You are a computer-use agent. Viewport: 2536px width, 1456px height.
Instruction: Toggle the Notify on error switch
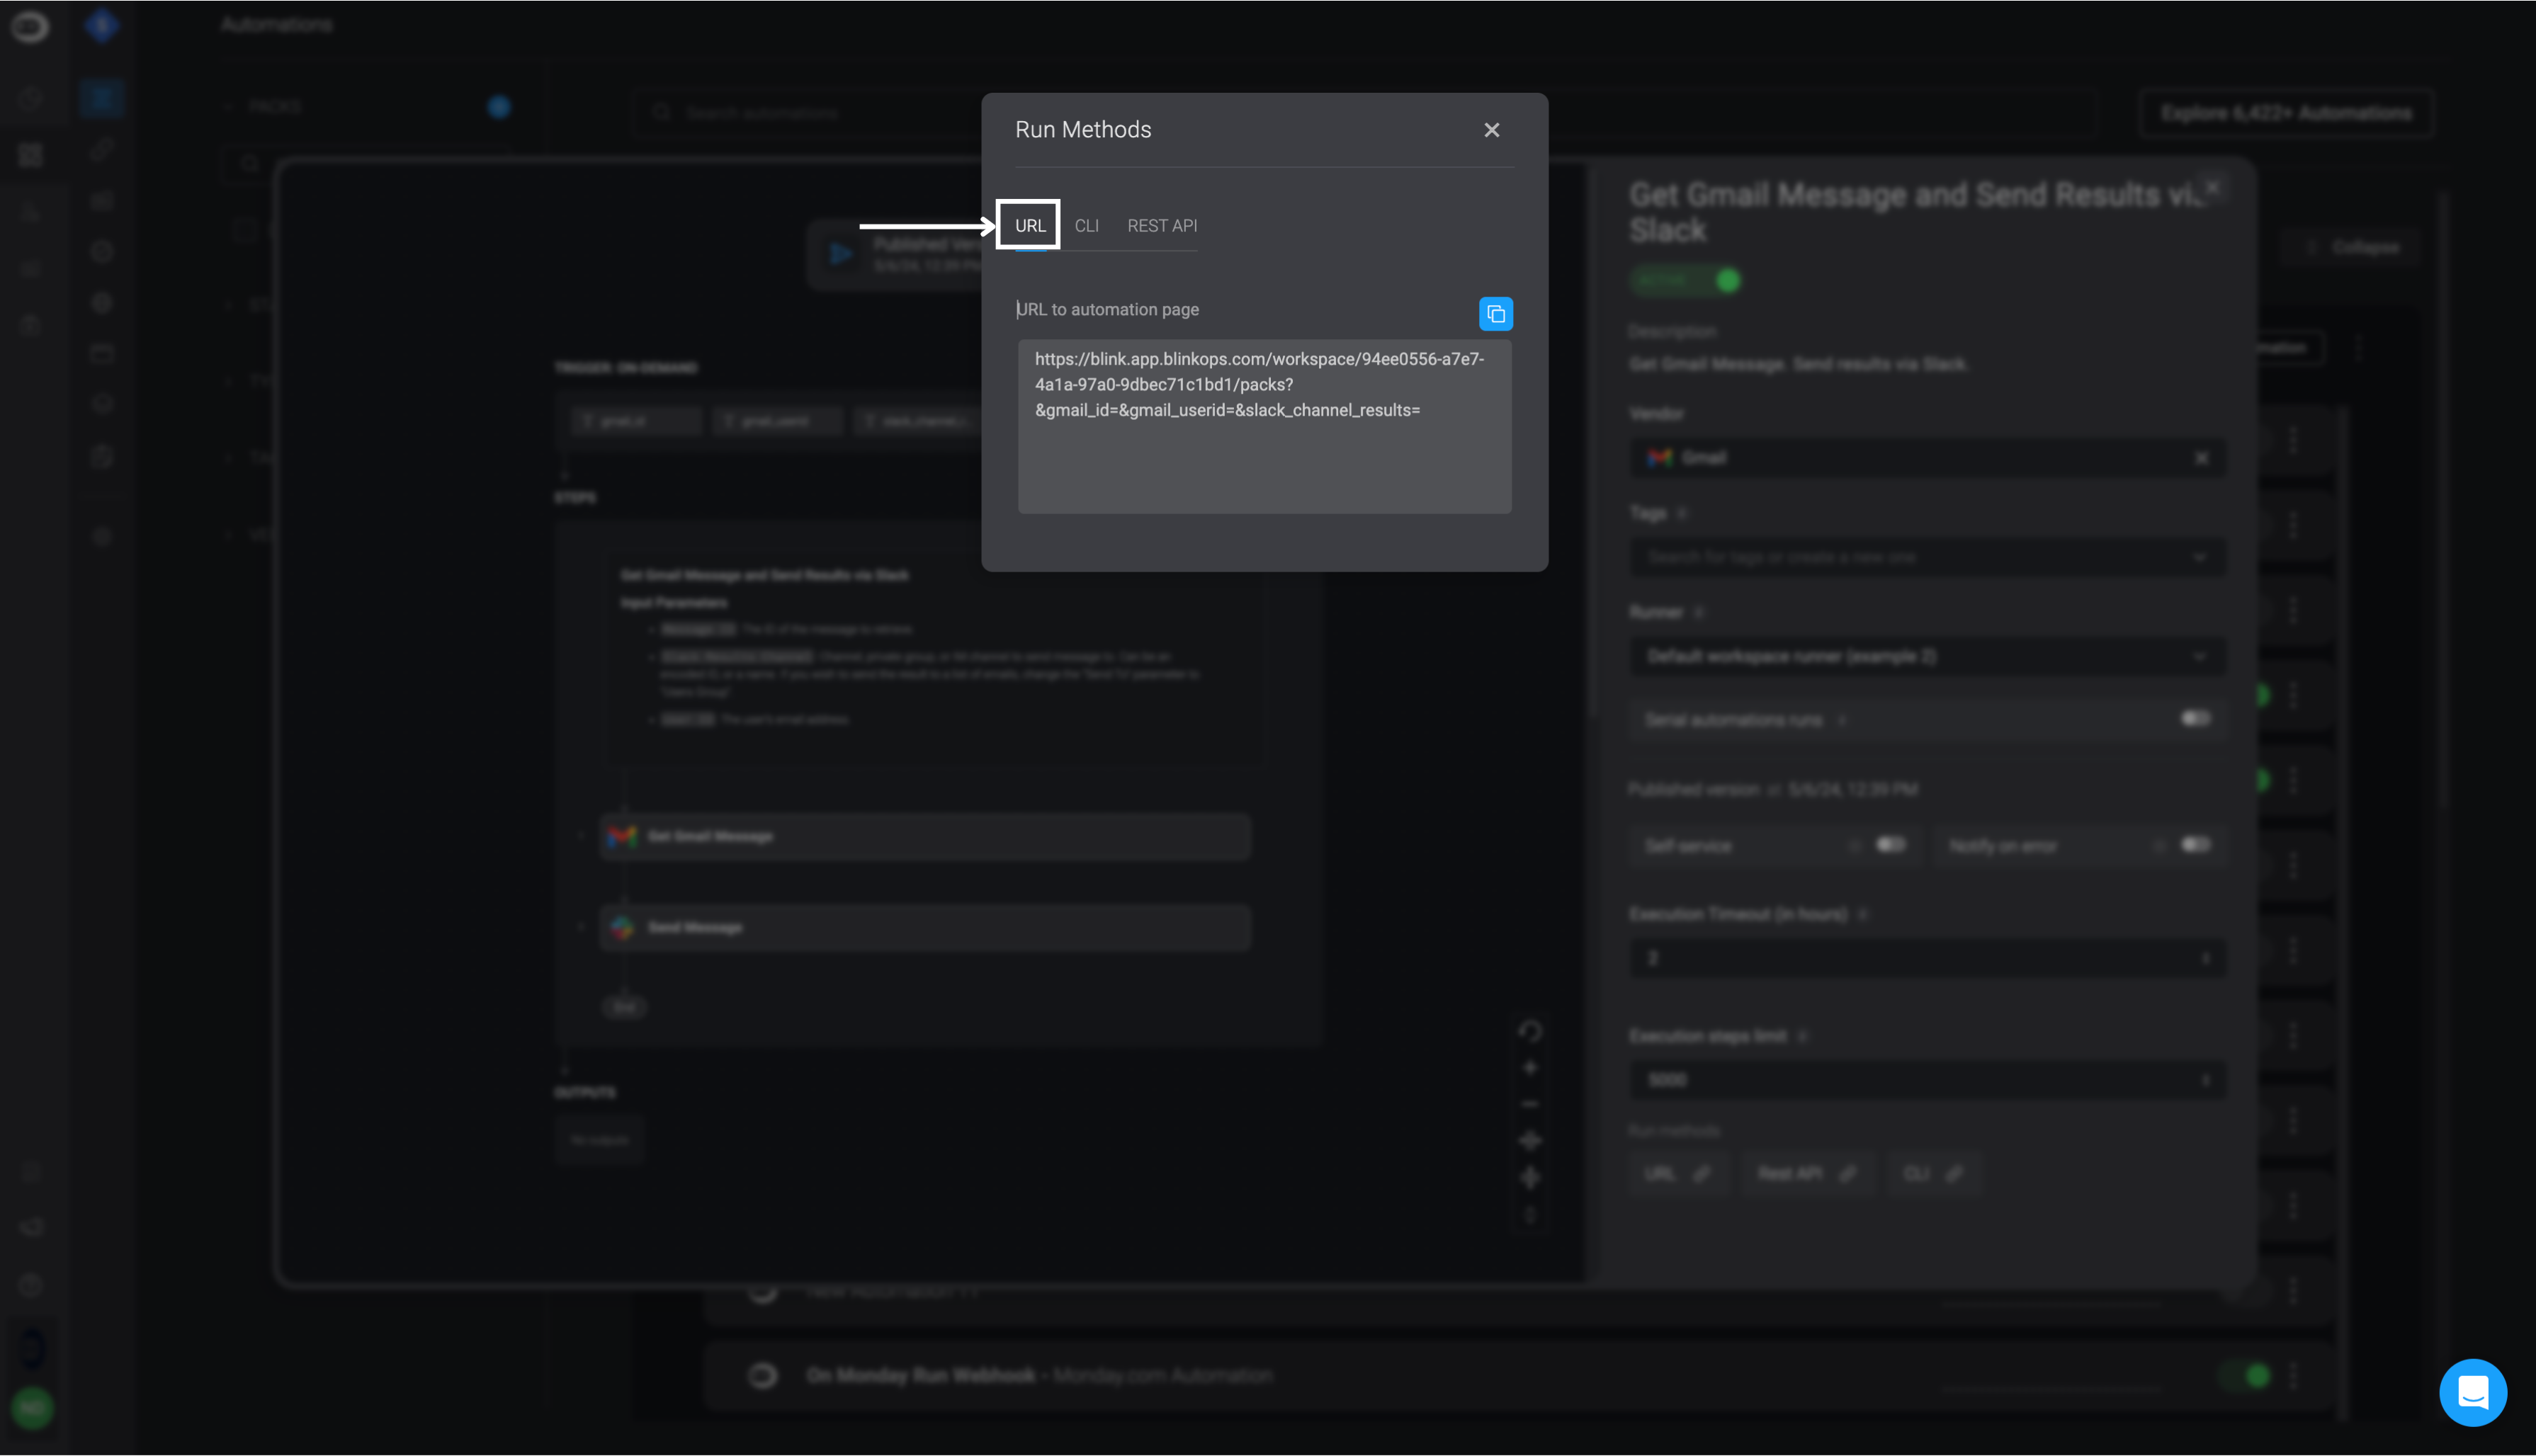[2195, 845]
